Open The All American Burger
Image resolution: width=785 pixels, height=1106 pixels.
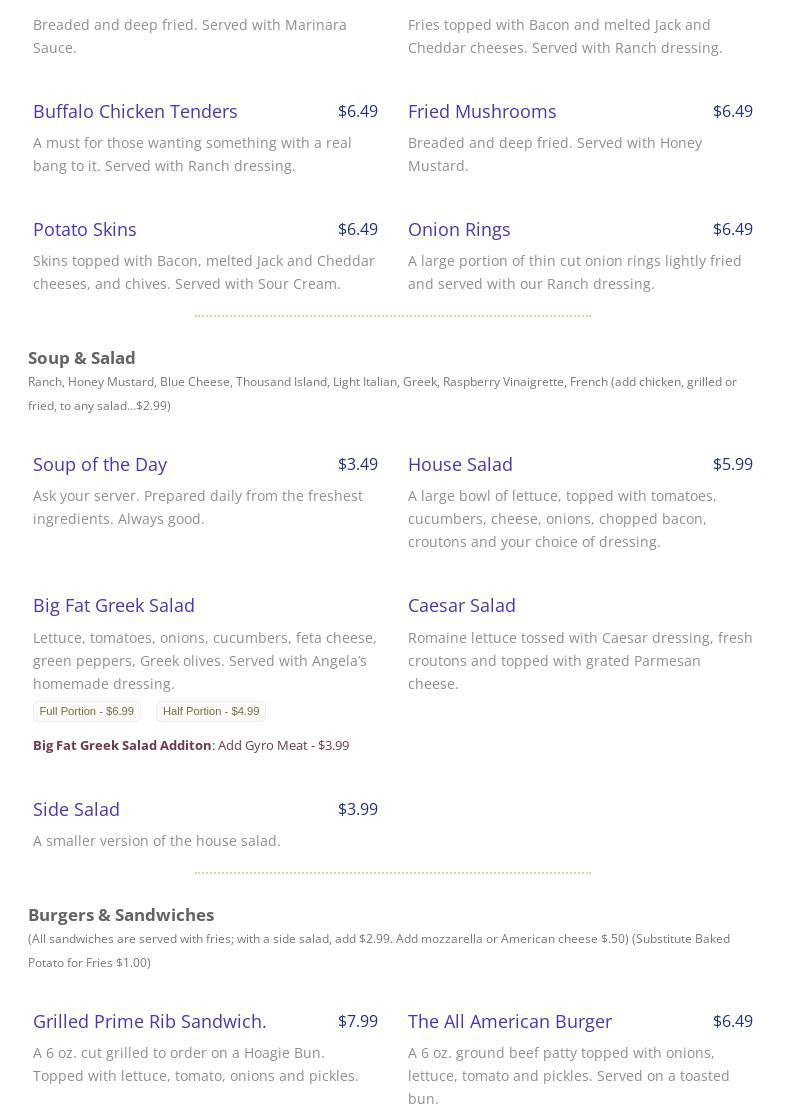coord(510,1021)
